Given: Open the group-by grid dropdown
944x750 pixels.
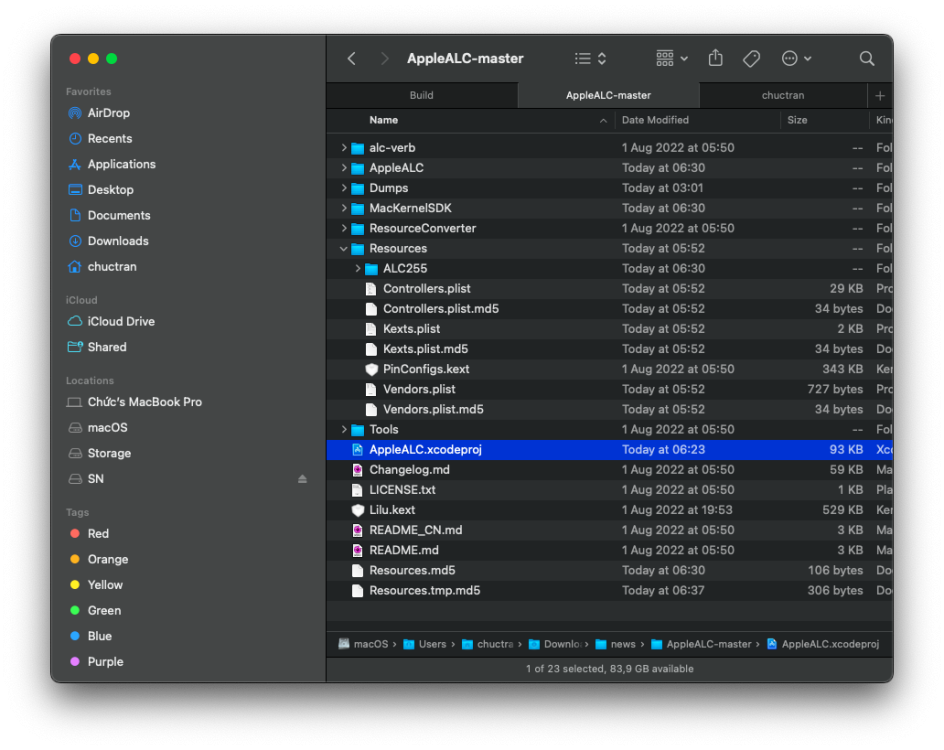Looking at the screenshot, I should tap(671, 58).
